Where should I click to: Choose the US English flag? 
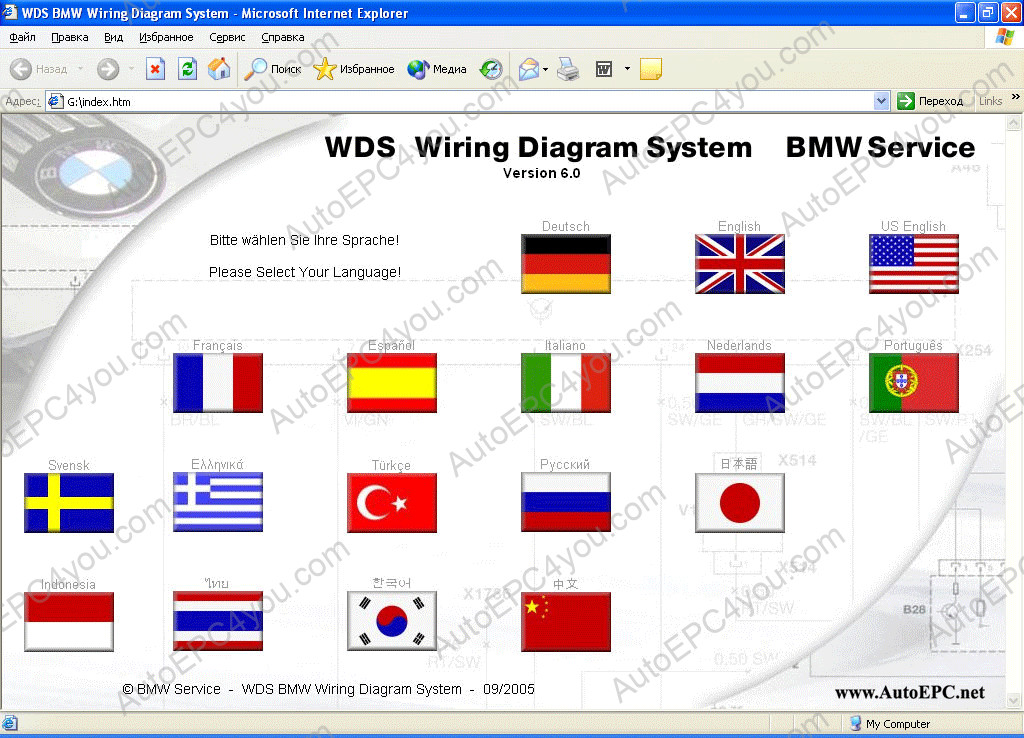tap(913, 263)
